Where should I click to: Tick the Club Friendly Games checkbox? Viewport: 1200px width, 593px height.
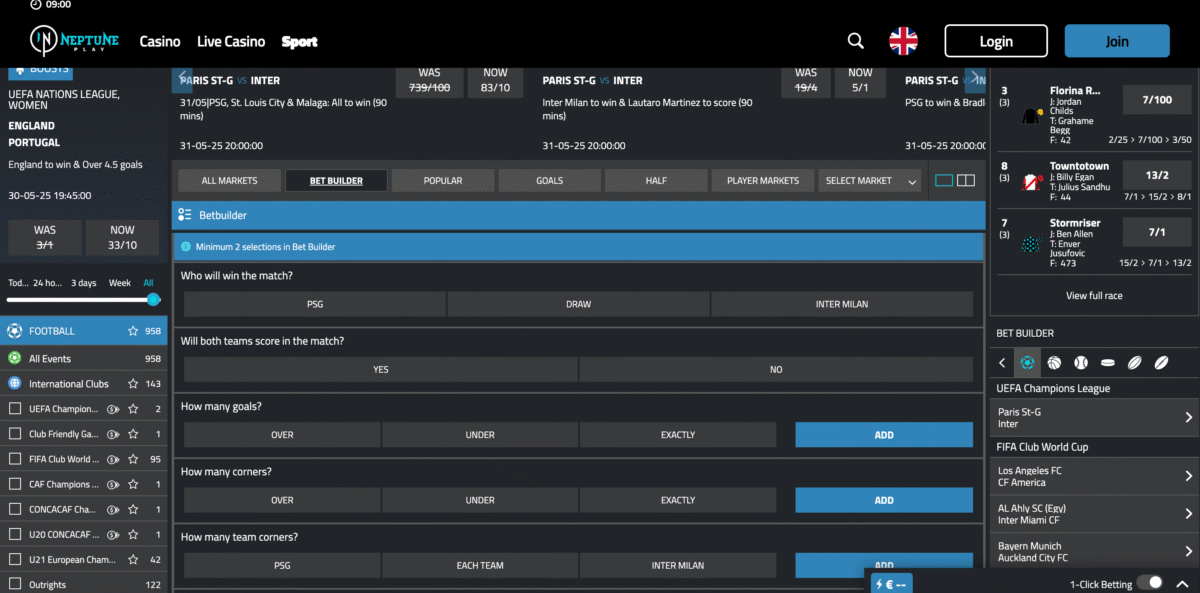[14, 434]
